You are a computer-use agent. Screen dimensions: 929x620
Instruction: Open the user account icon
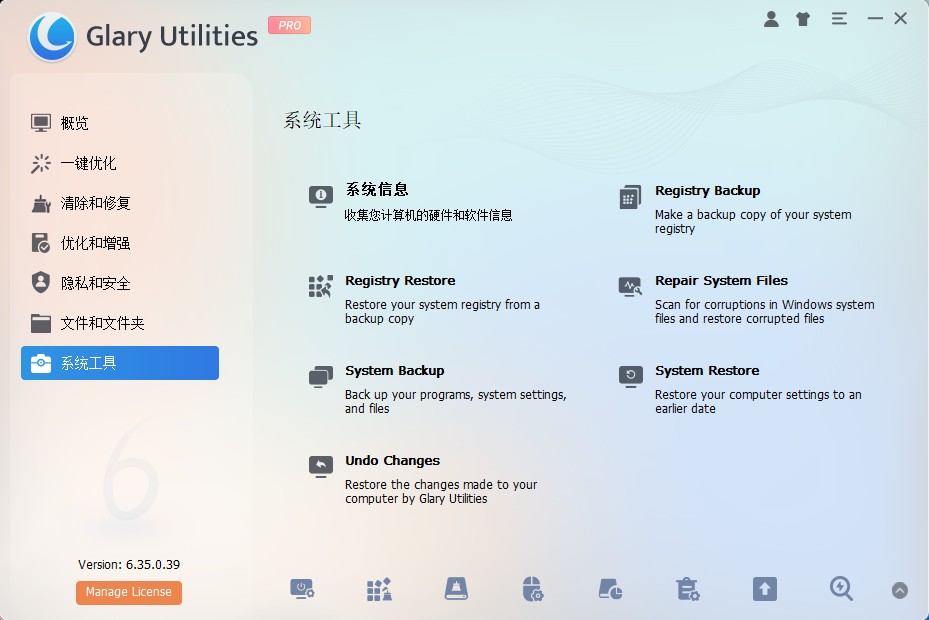tap(771, 19)
